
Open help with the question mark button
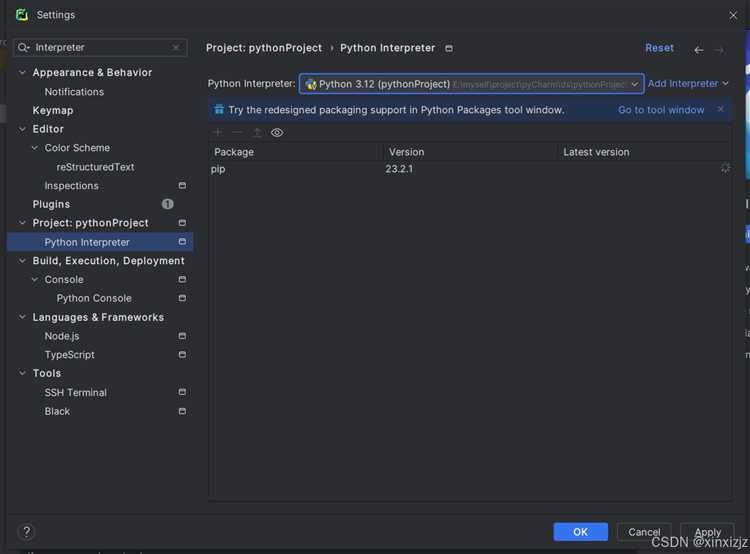(x=26, y=532)
